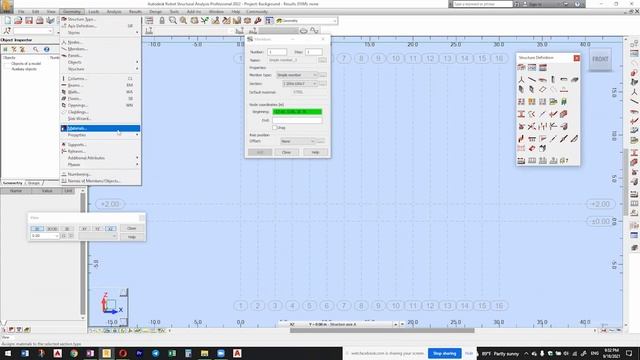Screen dimensions: 640x360
Task: Click the Windows Start button
Action: (8, 353)
